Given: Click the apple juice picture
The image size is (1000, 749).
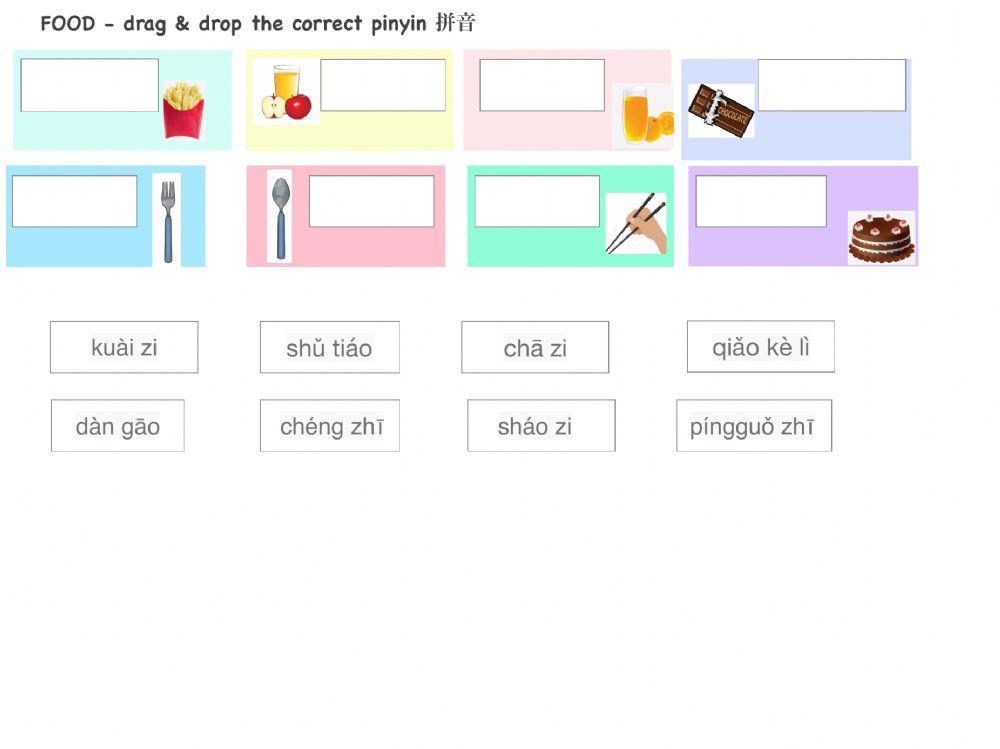Looking at the screenshot, I should [x=286, y=92].
